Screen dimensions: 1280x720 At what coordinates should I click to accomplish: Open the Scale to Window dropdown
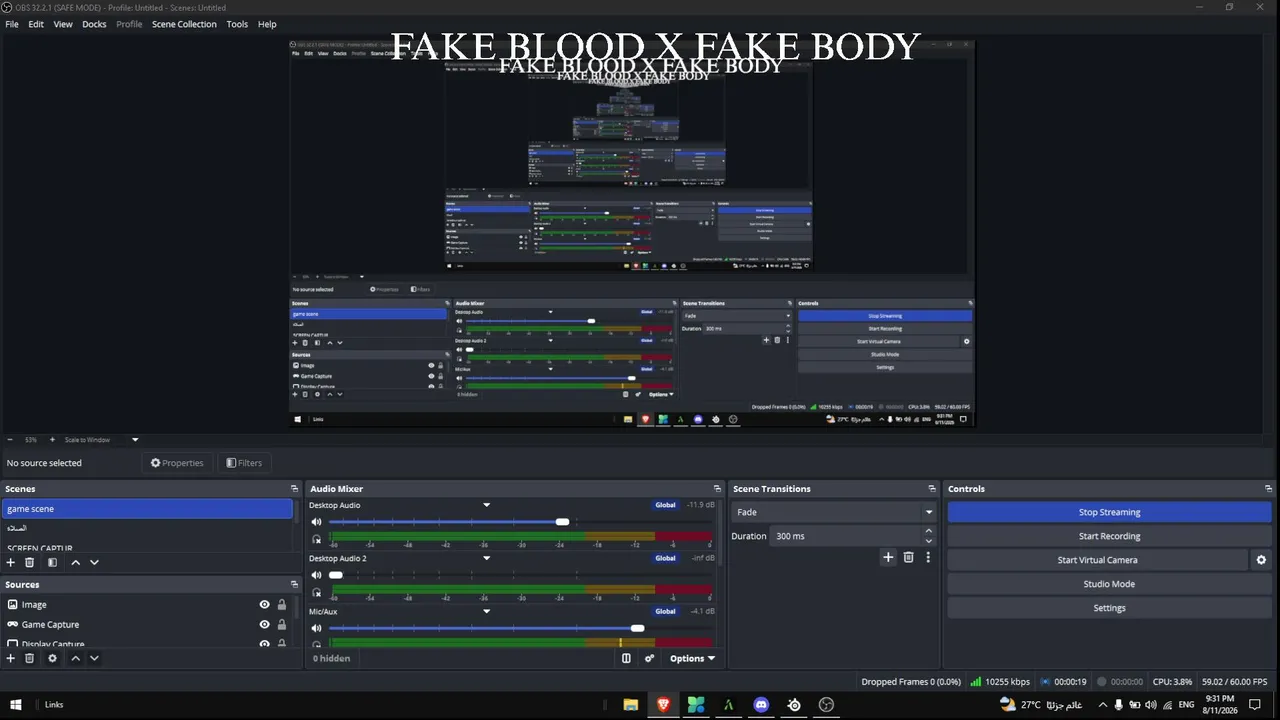tap(102, 440)
